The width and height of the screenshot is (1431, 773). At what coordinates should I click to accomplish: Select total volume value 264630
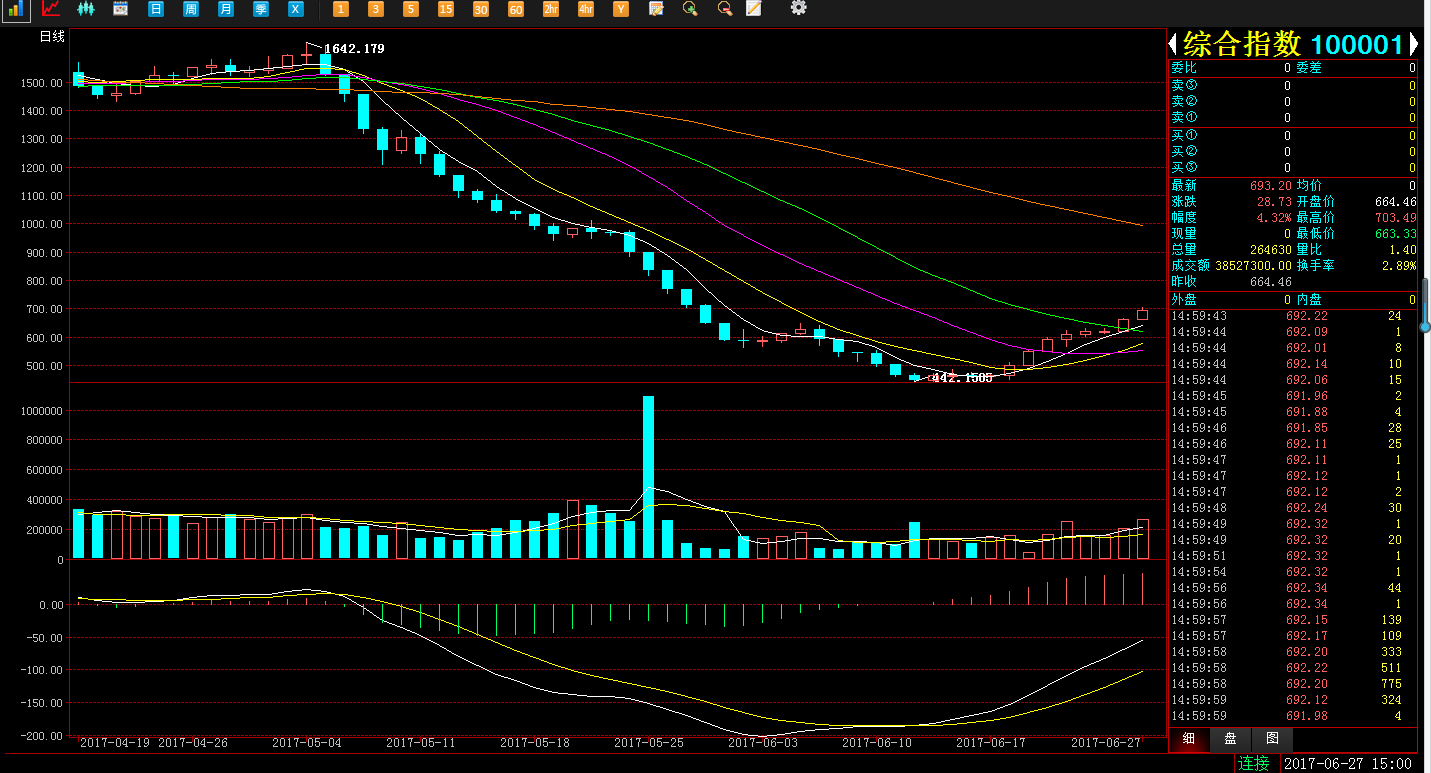(x=1270, y=250)
